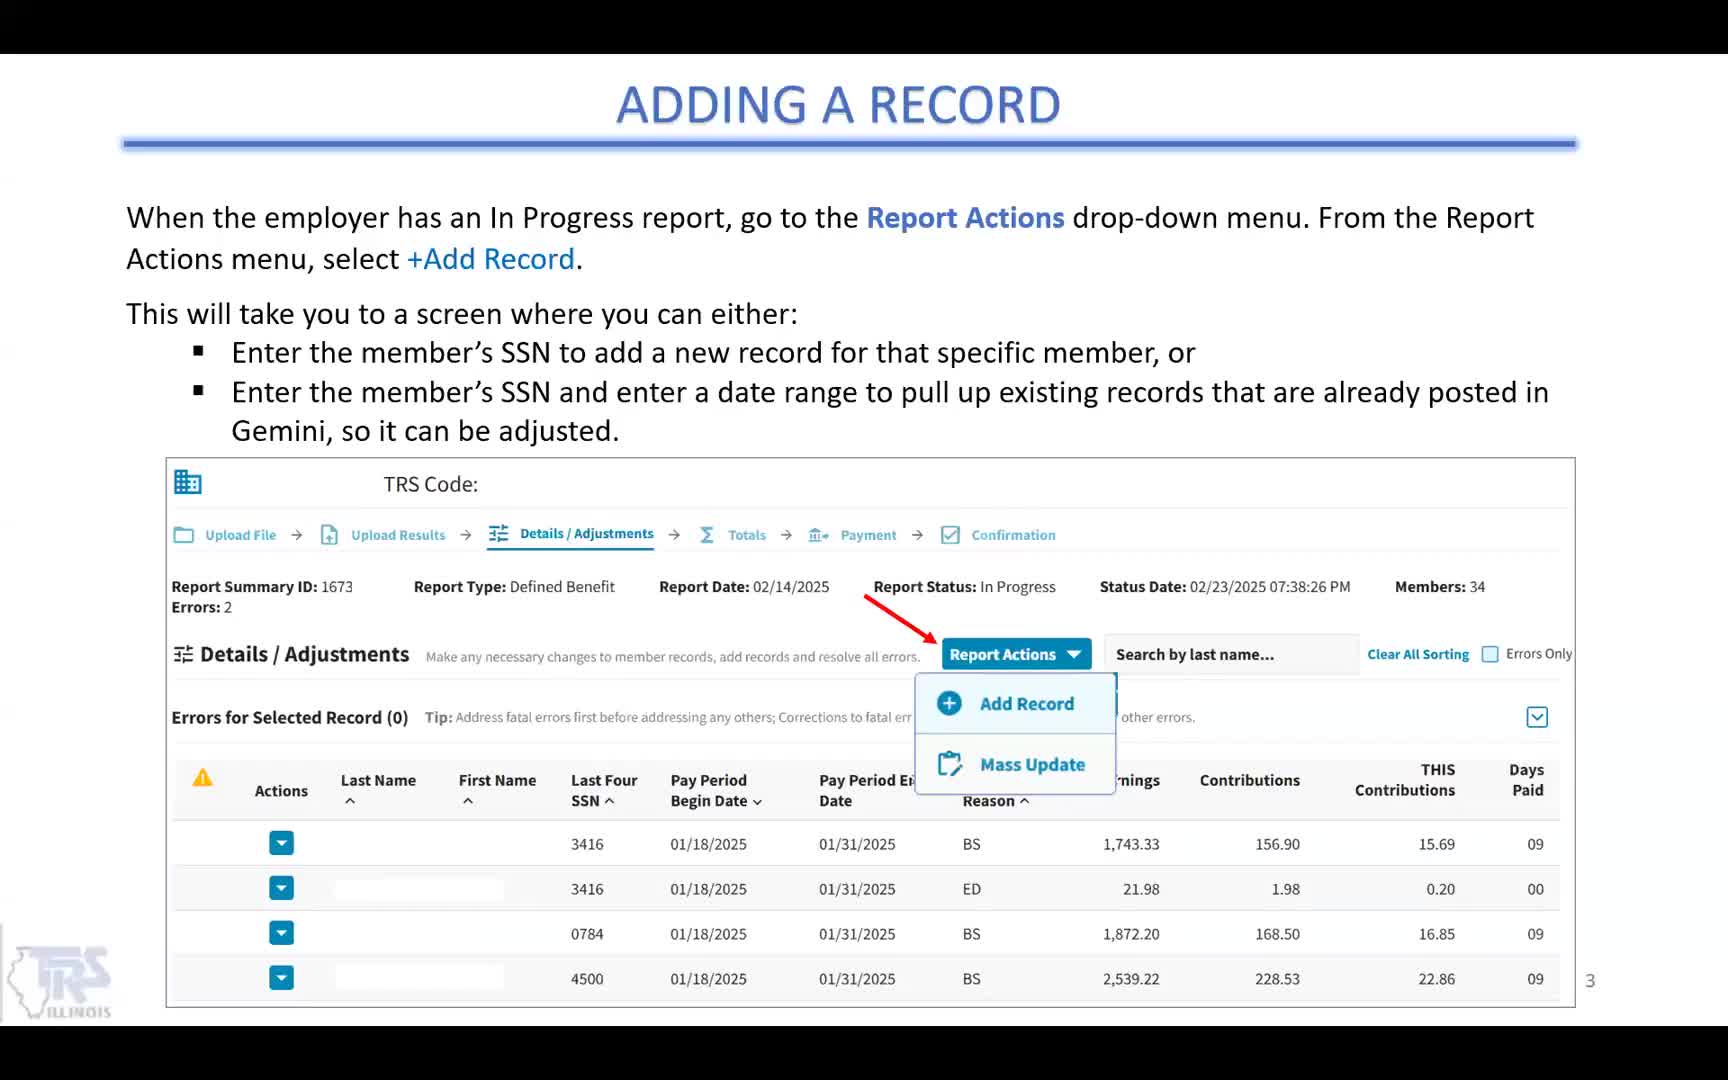The width and height of the screenshot is (1728, 1080).
Task: Click the contributions cell 168.50
Action: tap(1277, 934)
